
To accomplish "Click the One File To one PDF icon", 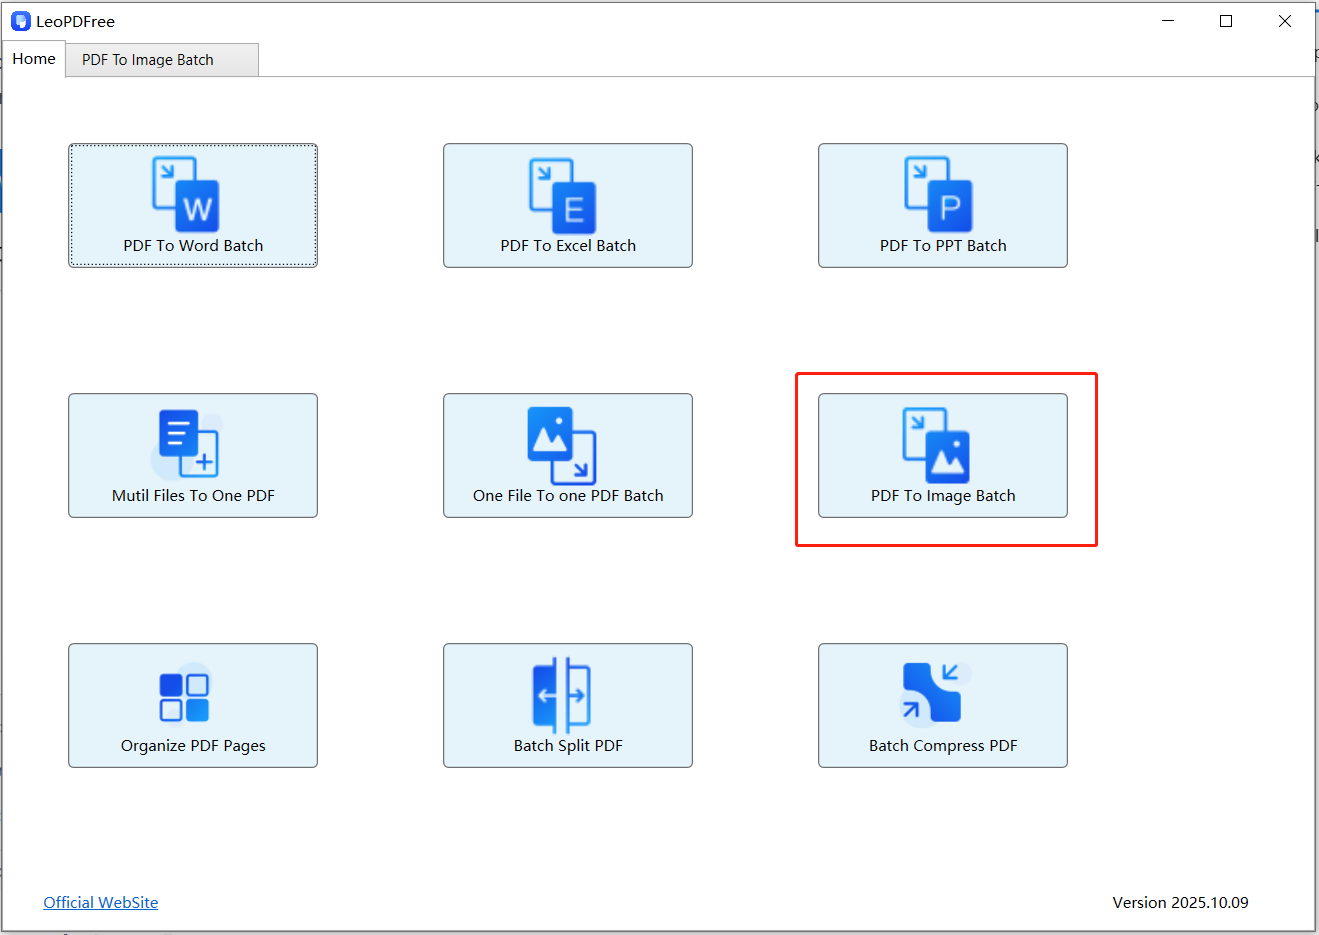I will point(562,444).
